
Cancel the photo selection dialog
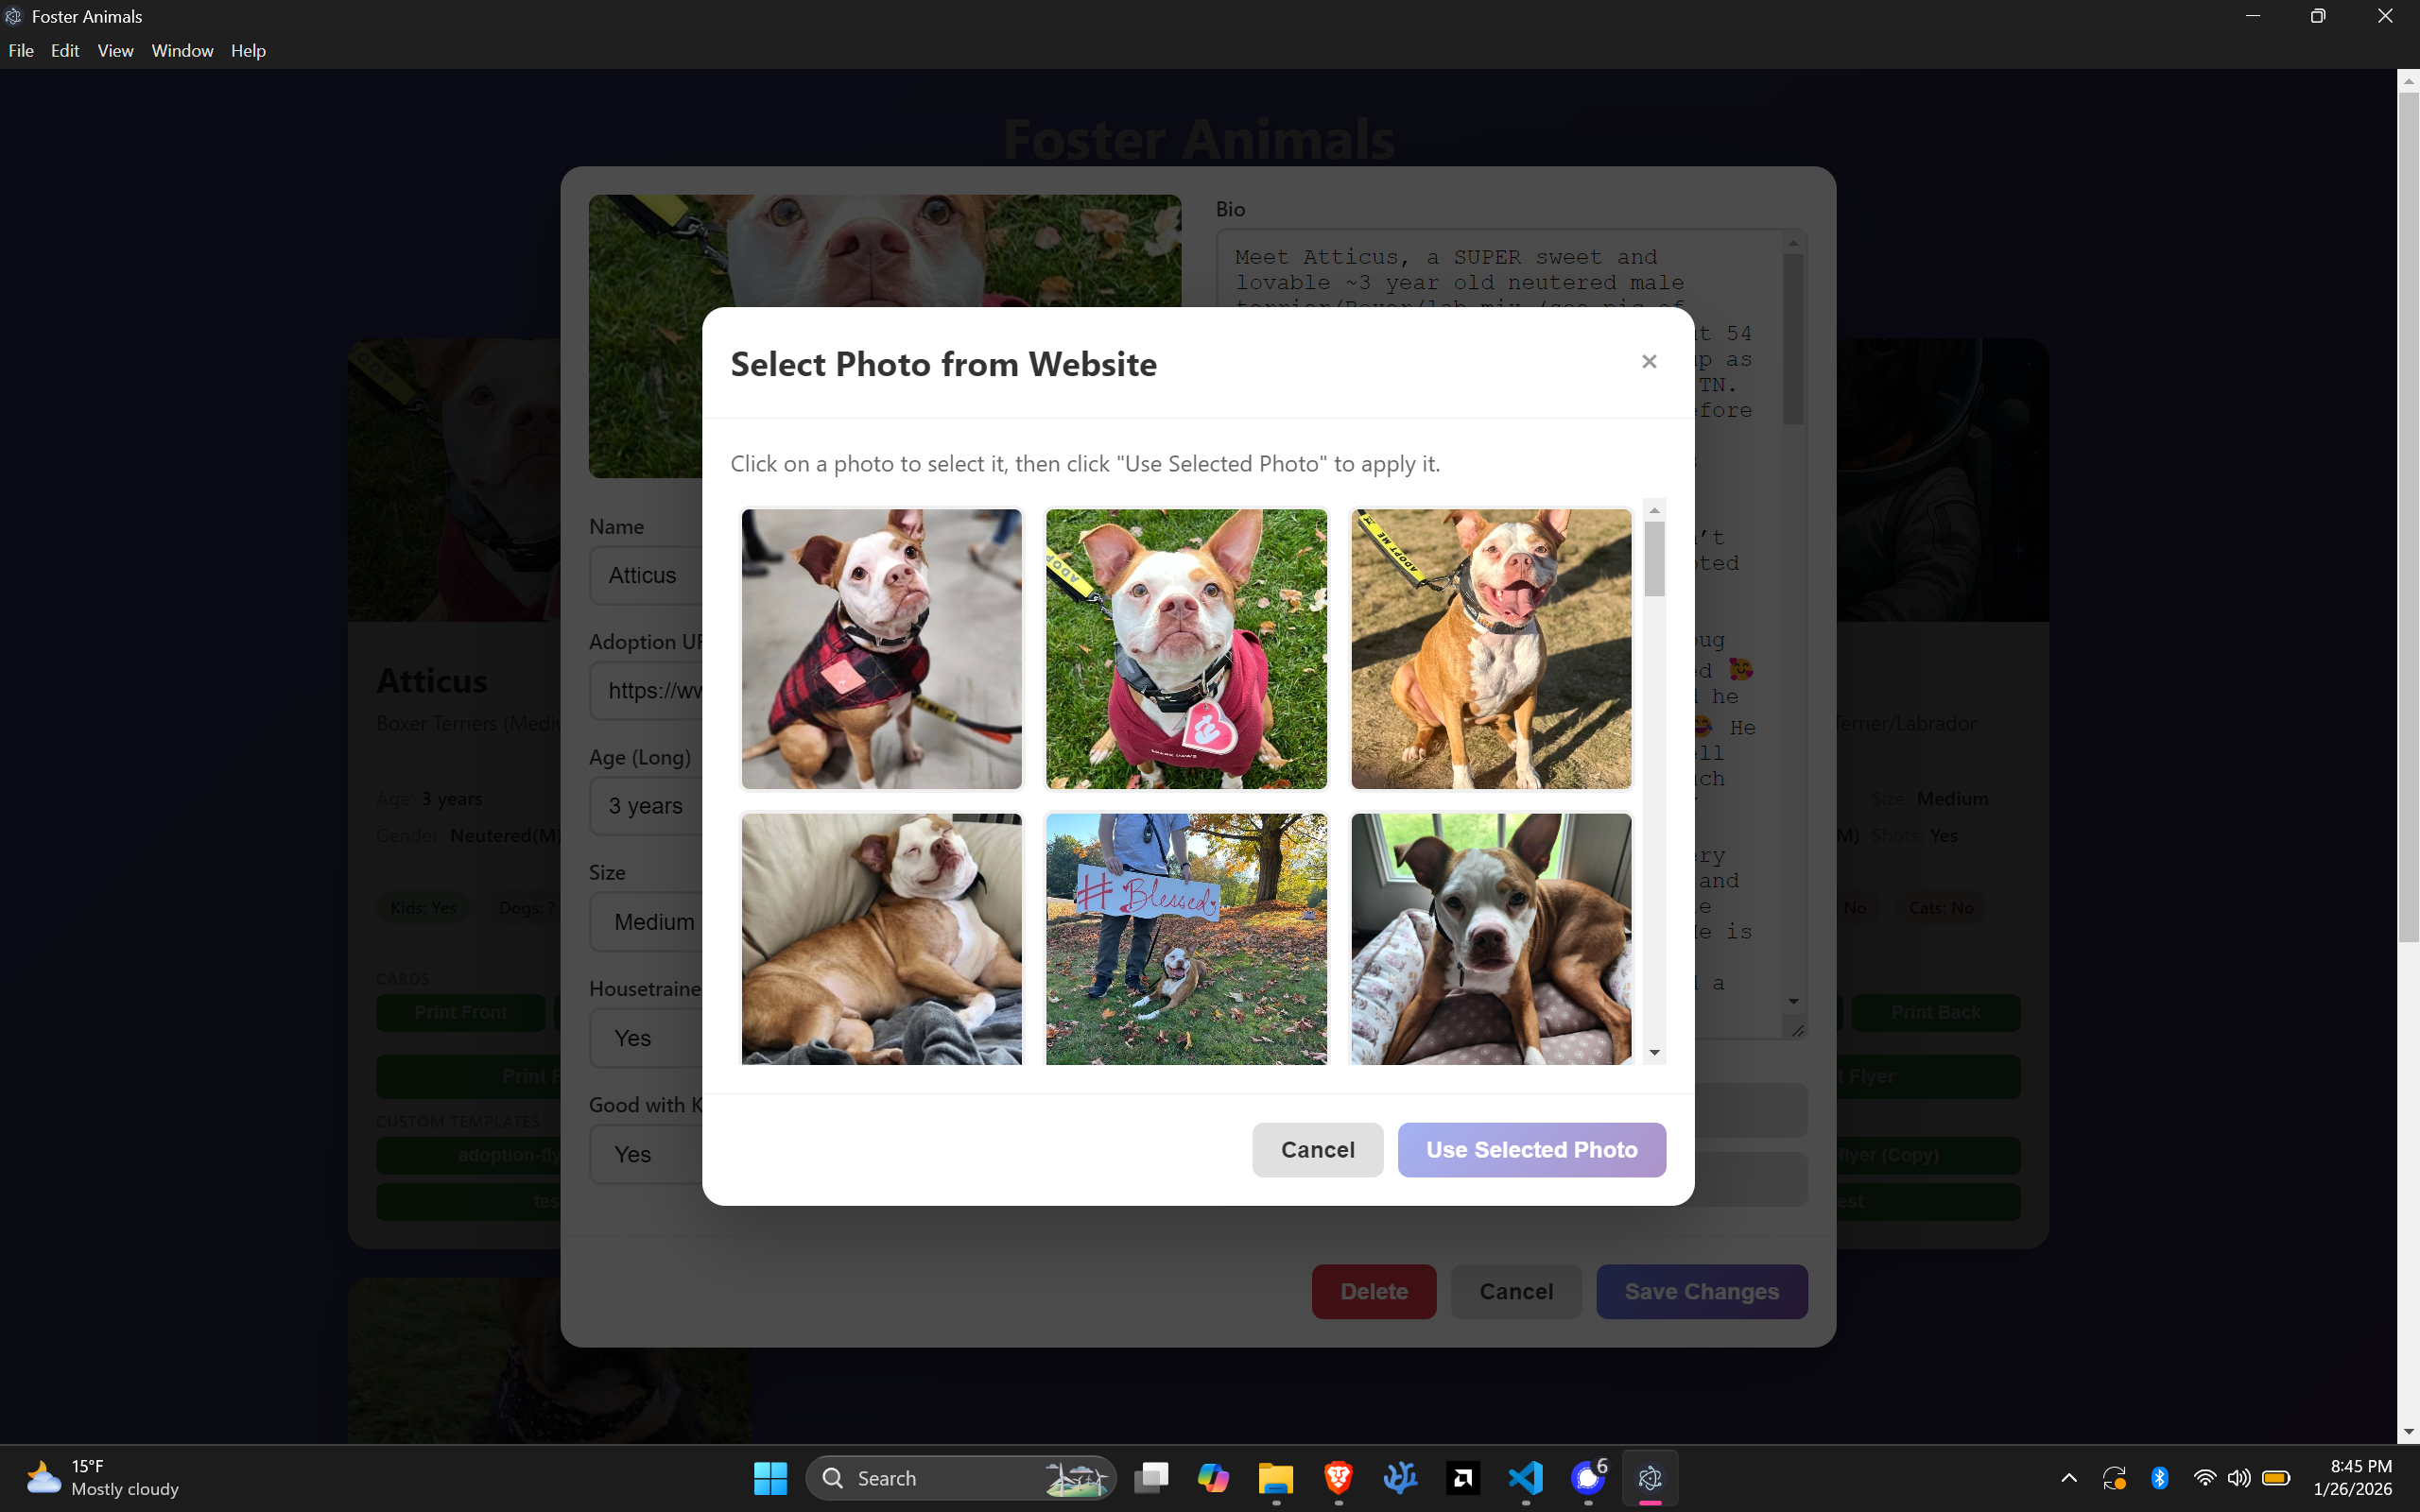coord(1317,1150)
